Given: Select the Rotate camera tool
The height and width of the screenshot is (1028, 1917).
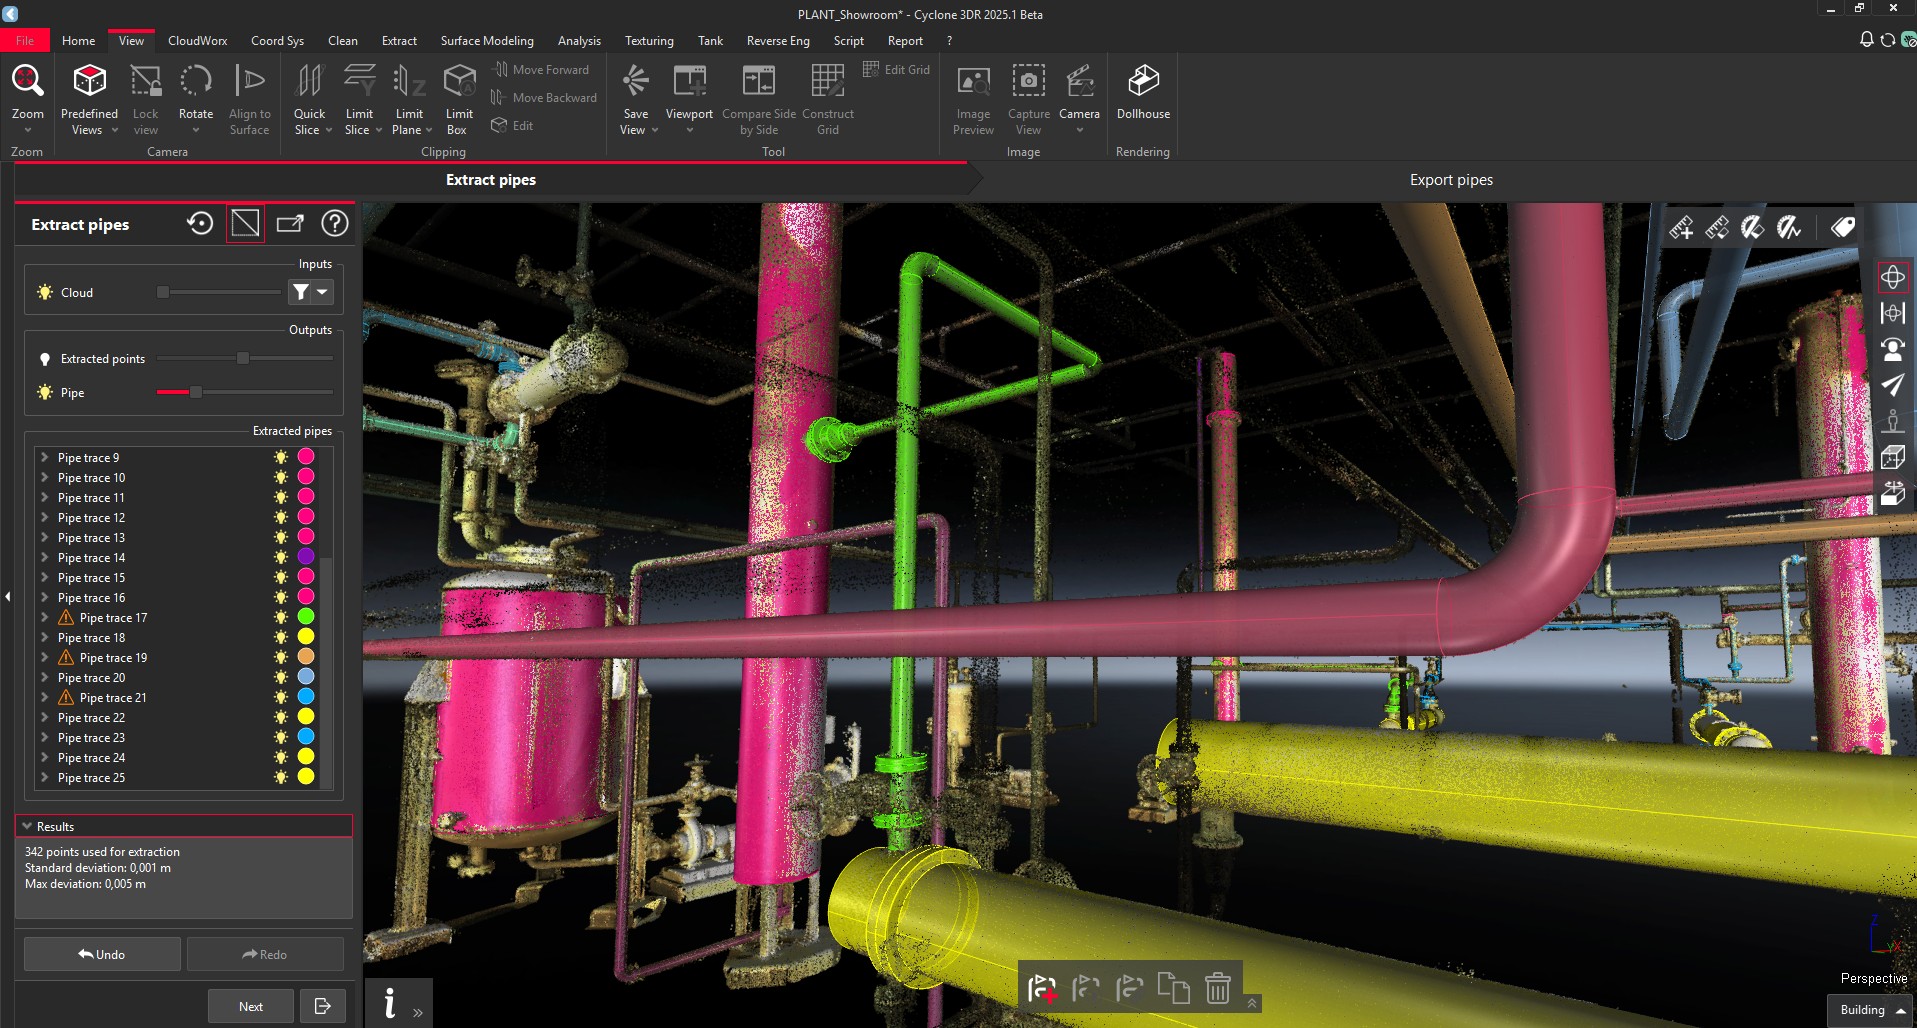Looking at the screenshot, I should [195, 95].
